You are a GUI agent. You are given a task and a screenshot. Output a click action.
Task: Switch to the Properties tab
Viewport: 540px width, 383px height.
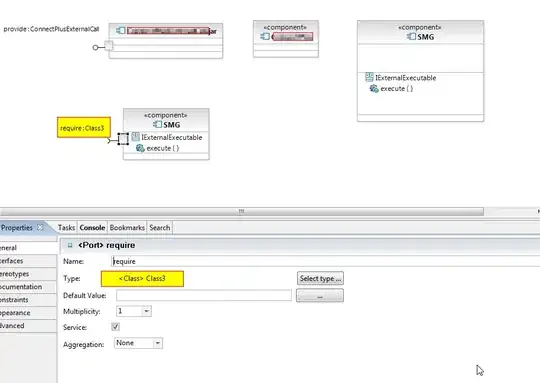[x=17, y=227]
